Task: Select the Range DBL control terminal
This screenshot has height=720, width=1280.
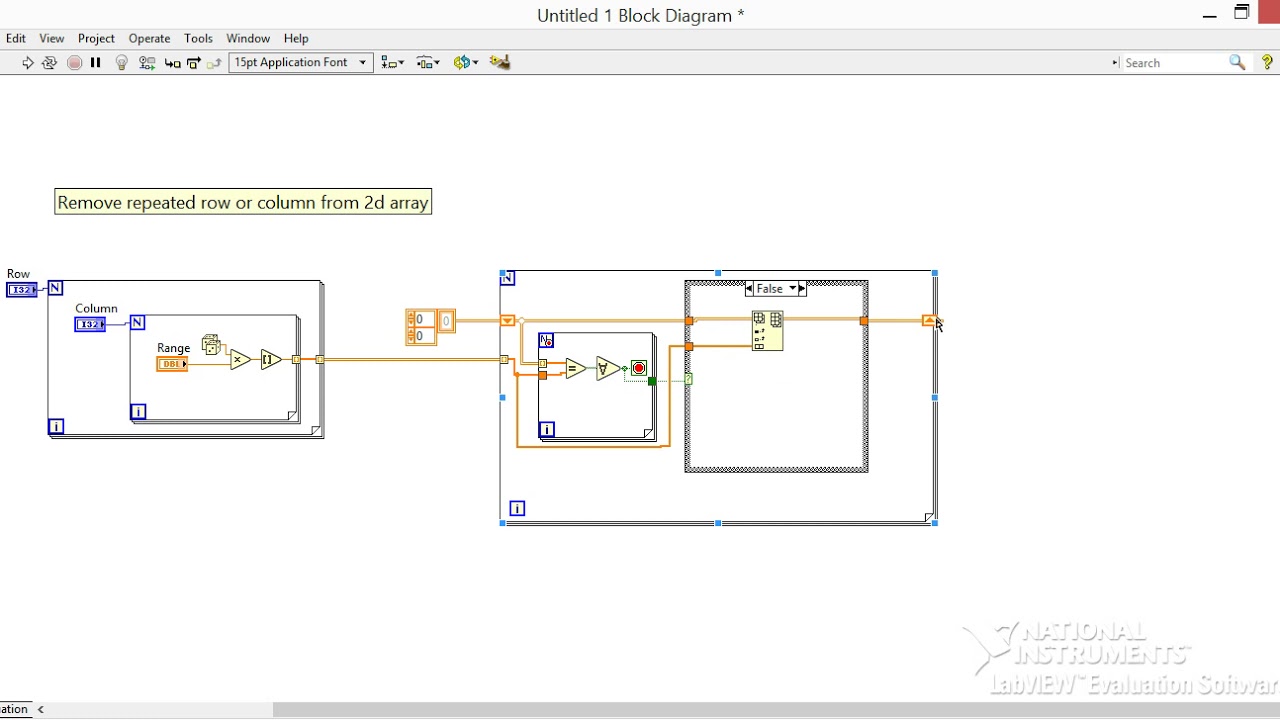Action: (x=172, y=364)
